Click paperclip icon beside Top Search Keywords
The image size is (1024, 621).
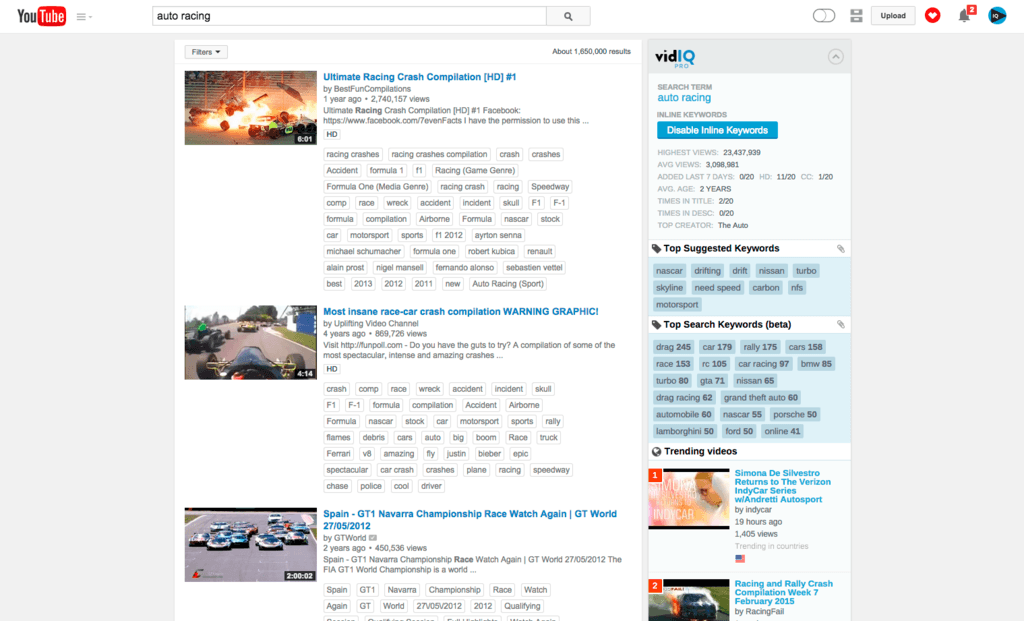pyautogui.click(x=840, y=325)
